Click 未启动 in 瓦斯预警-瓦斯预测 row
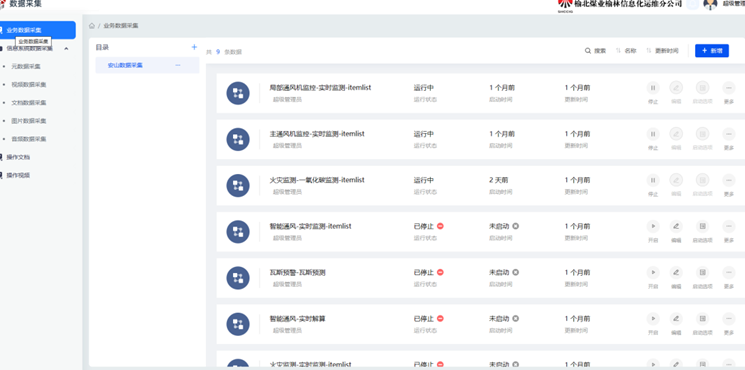 [x=499, y=273]
